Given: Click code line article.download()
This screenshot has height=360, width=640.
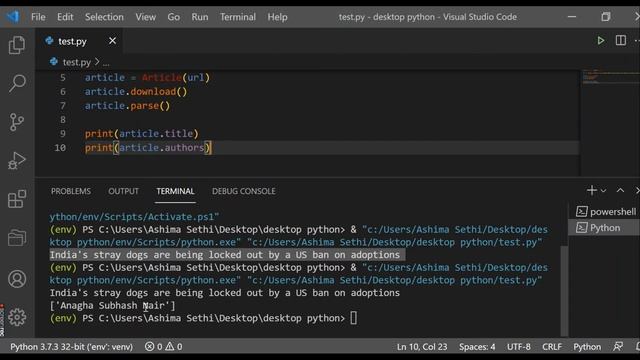Looking at the screenshot, I should 136,92.
